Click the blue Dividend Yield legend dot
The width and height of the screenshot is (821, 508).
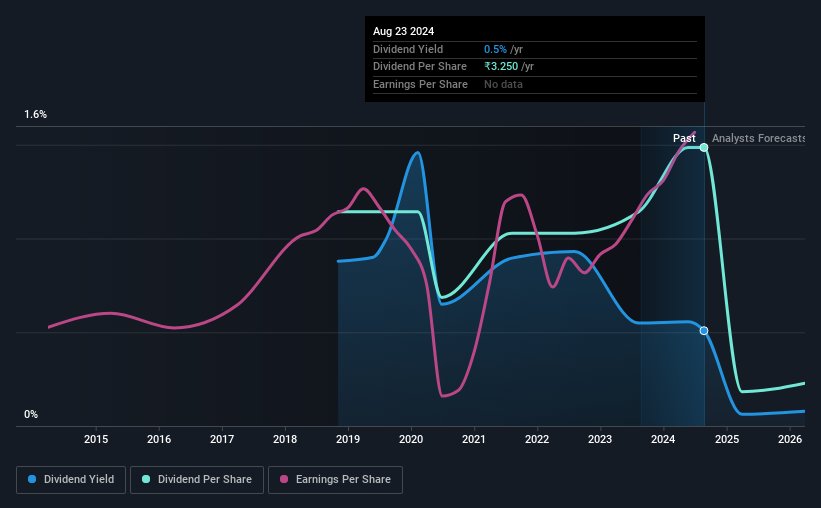(32, 479)
